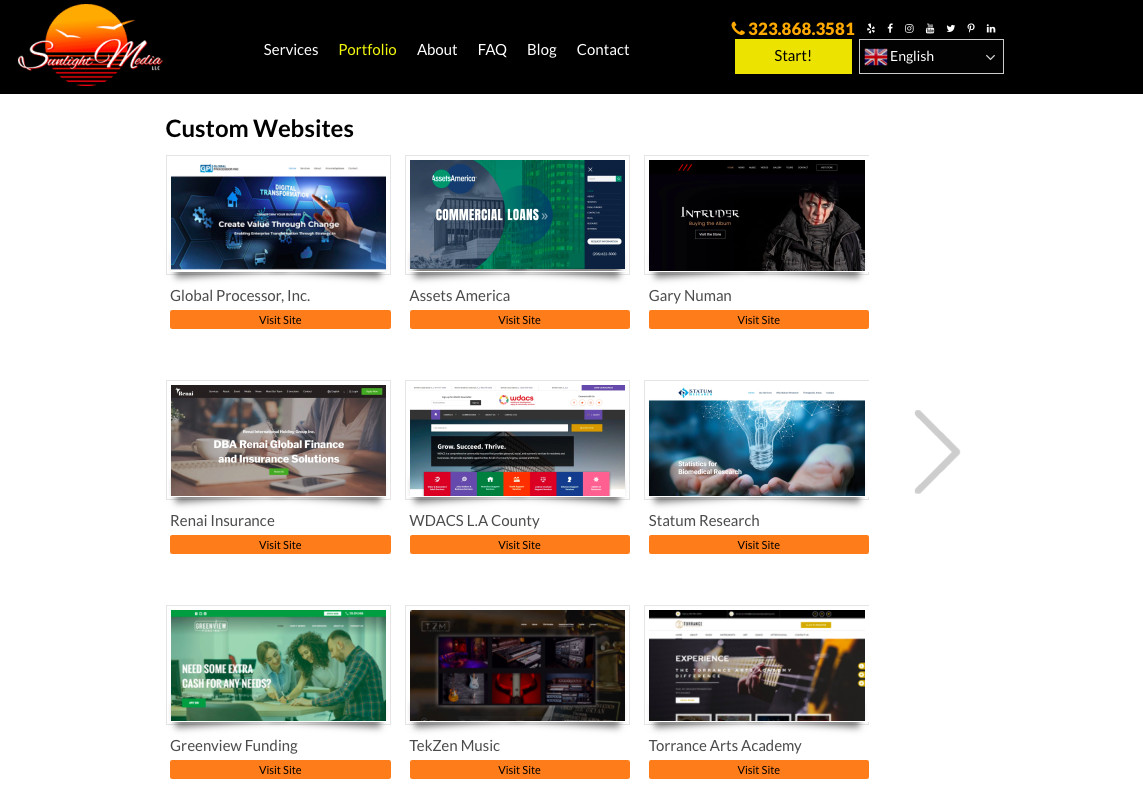Screen dimensions: 1143x812
Task: Open the Instagram social icon
Action: point(909,28)
